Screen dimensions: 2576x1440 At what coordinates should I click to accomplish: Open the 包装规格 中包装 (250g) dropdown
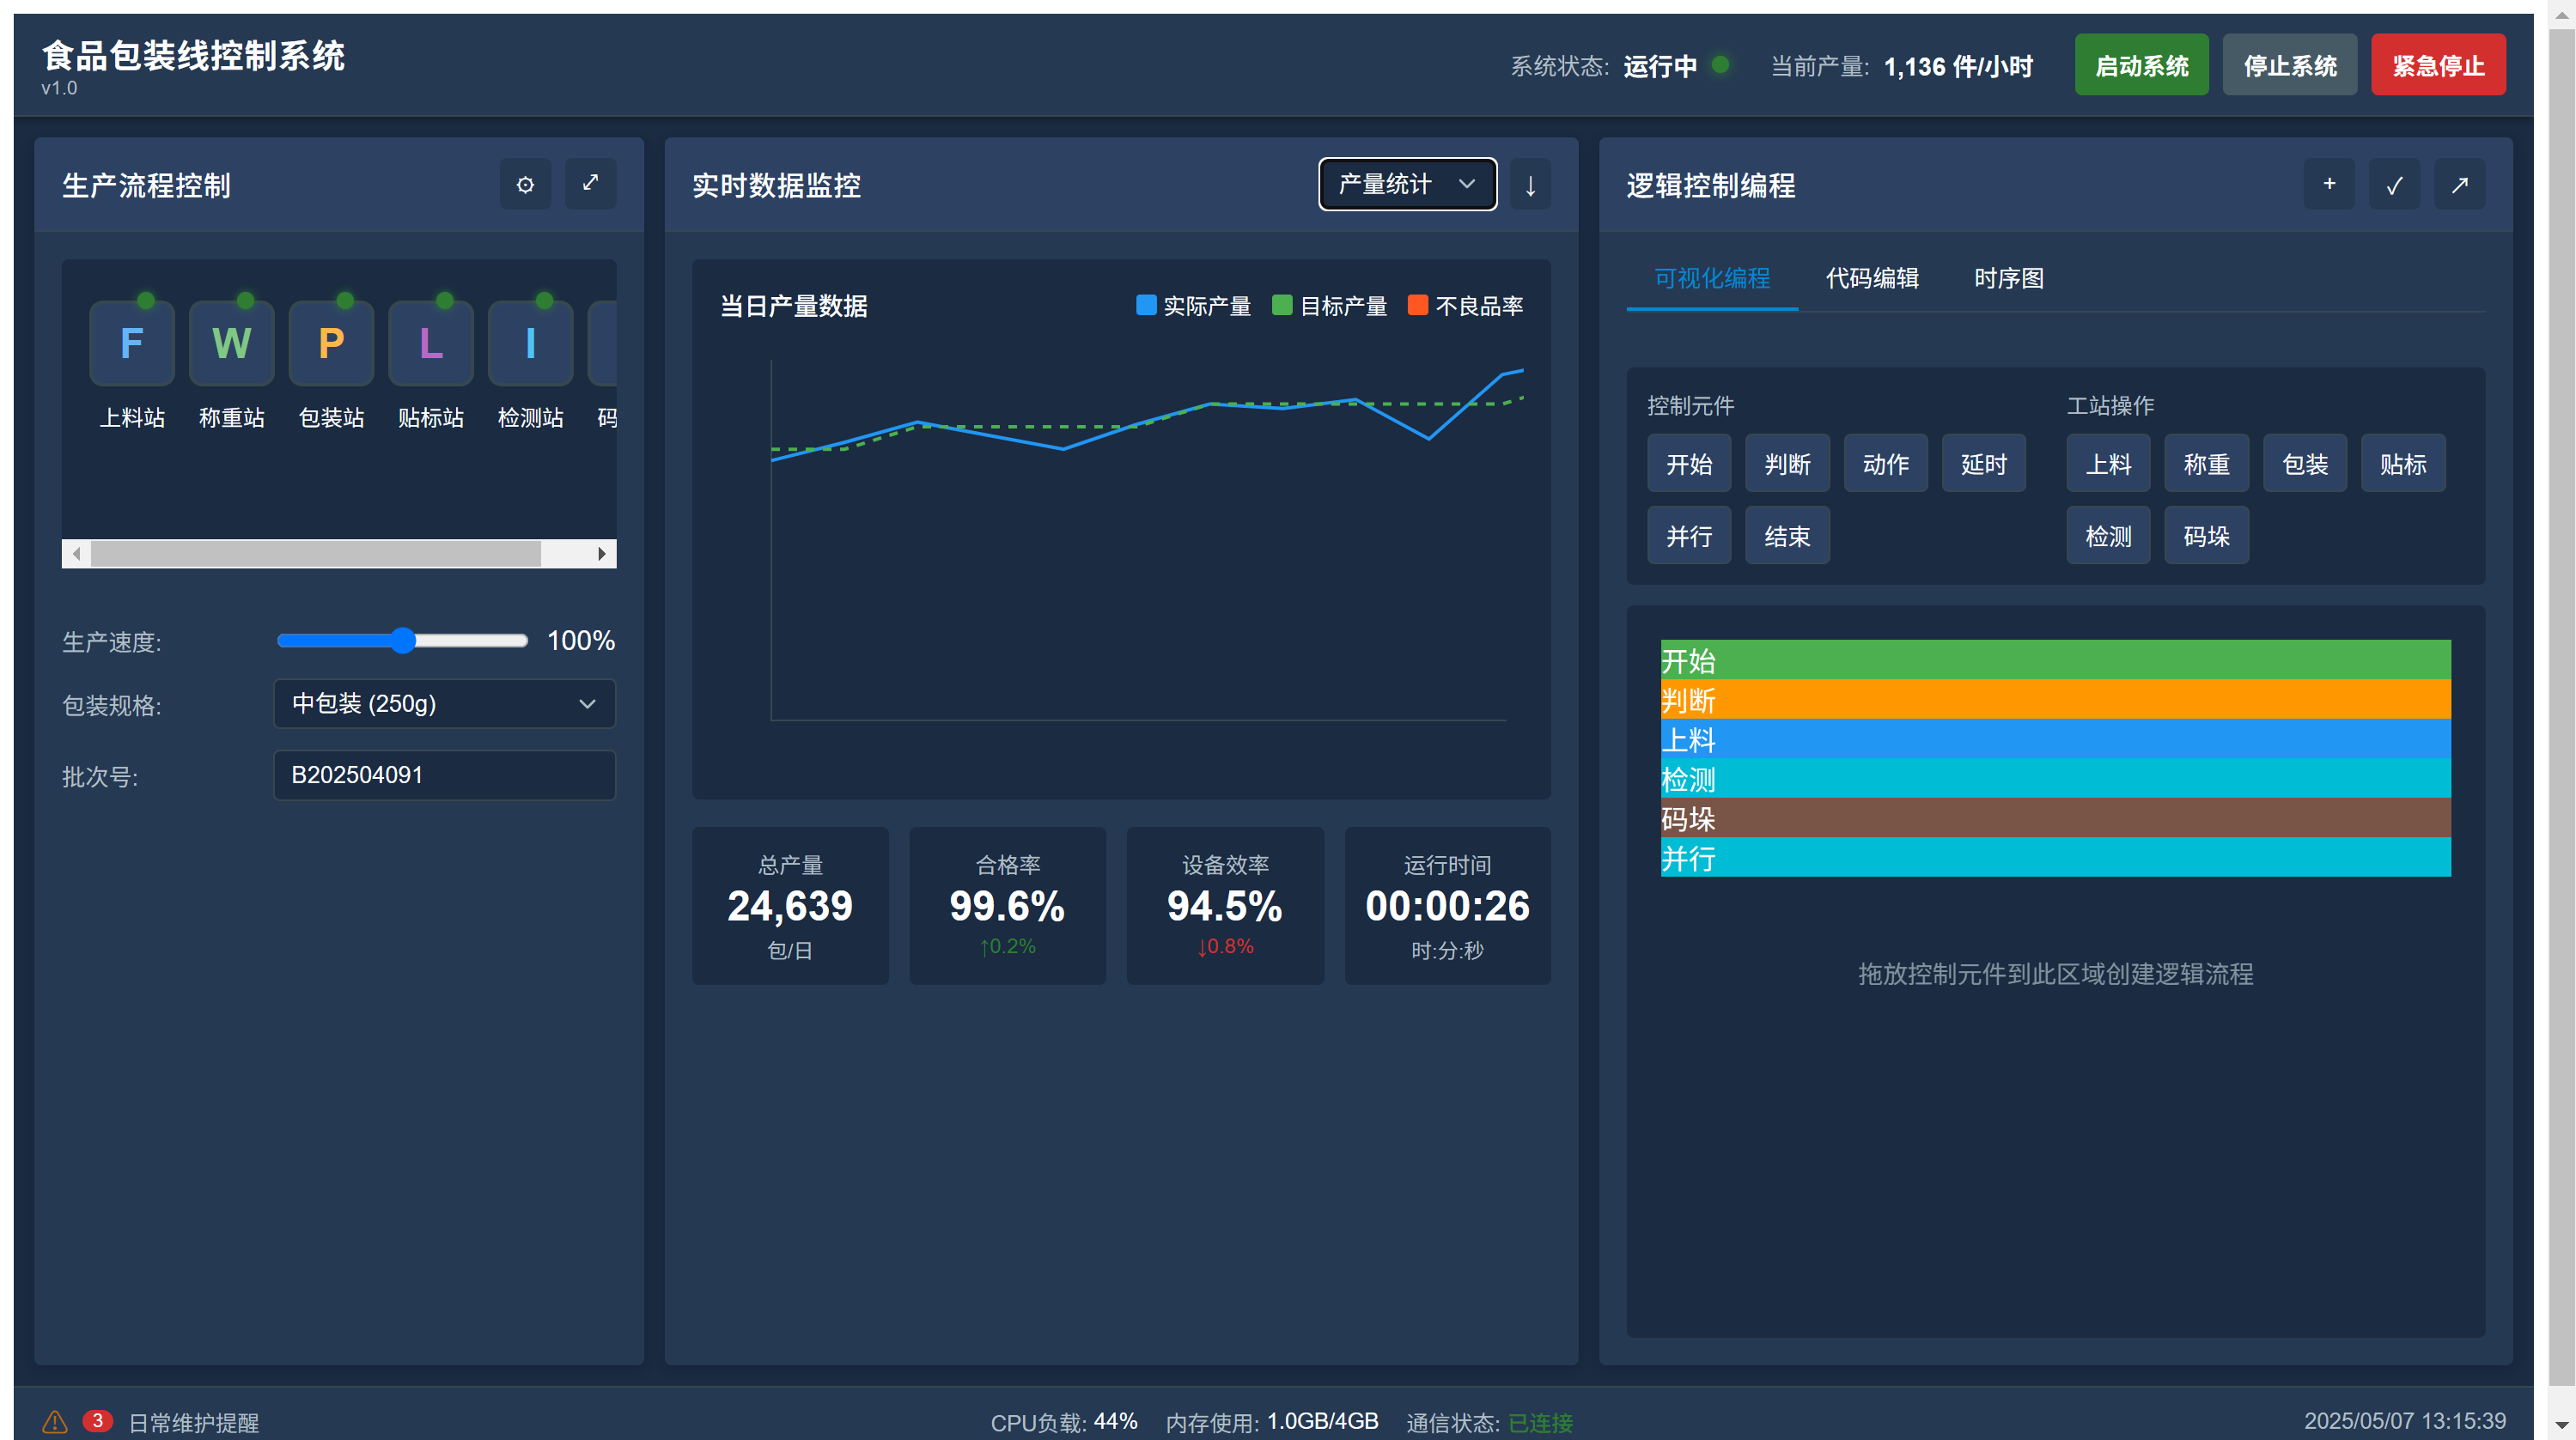coord(444,704)
